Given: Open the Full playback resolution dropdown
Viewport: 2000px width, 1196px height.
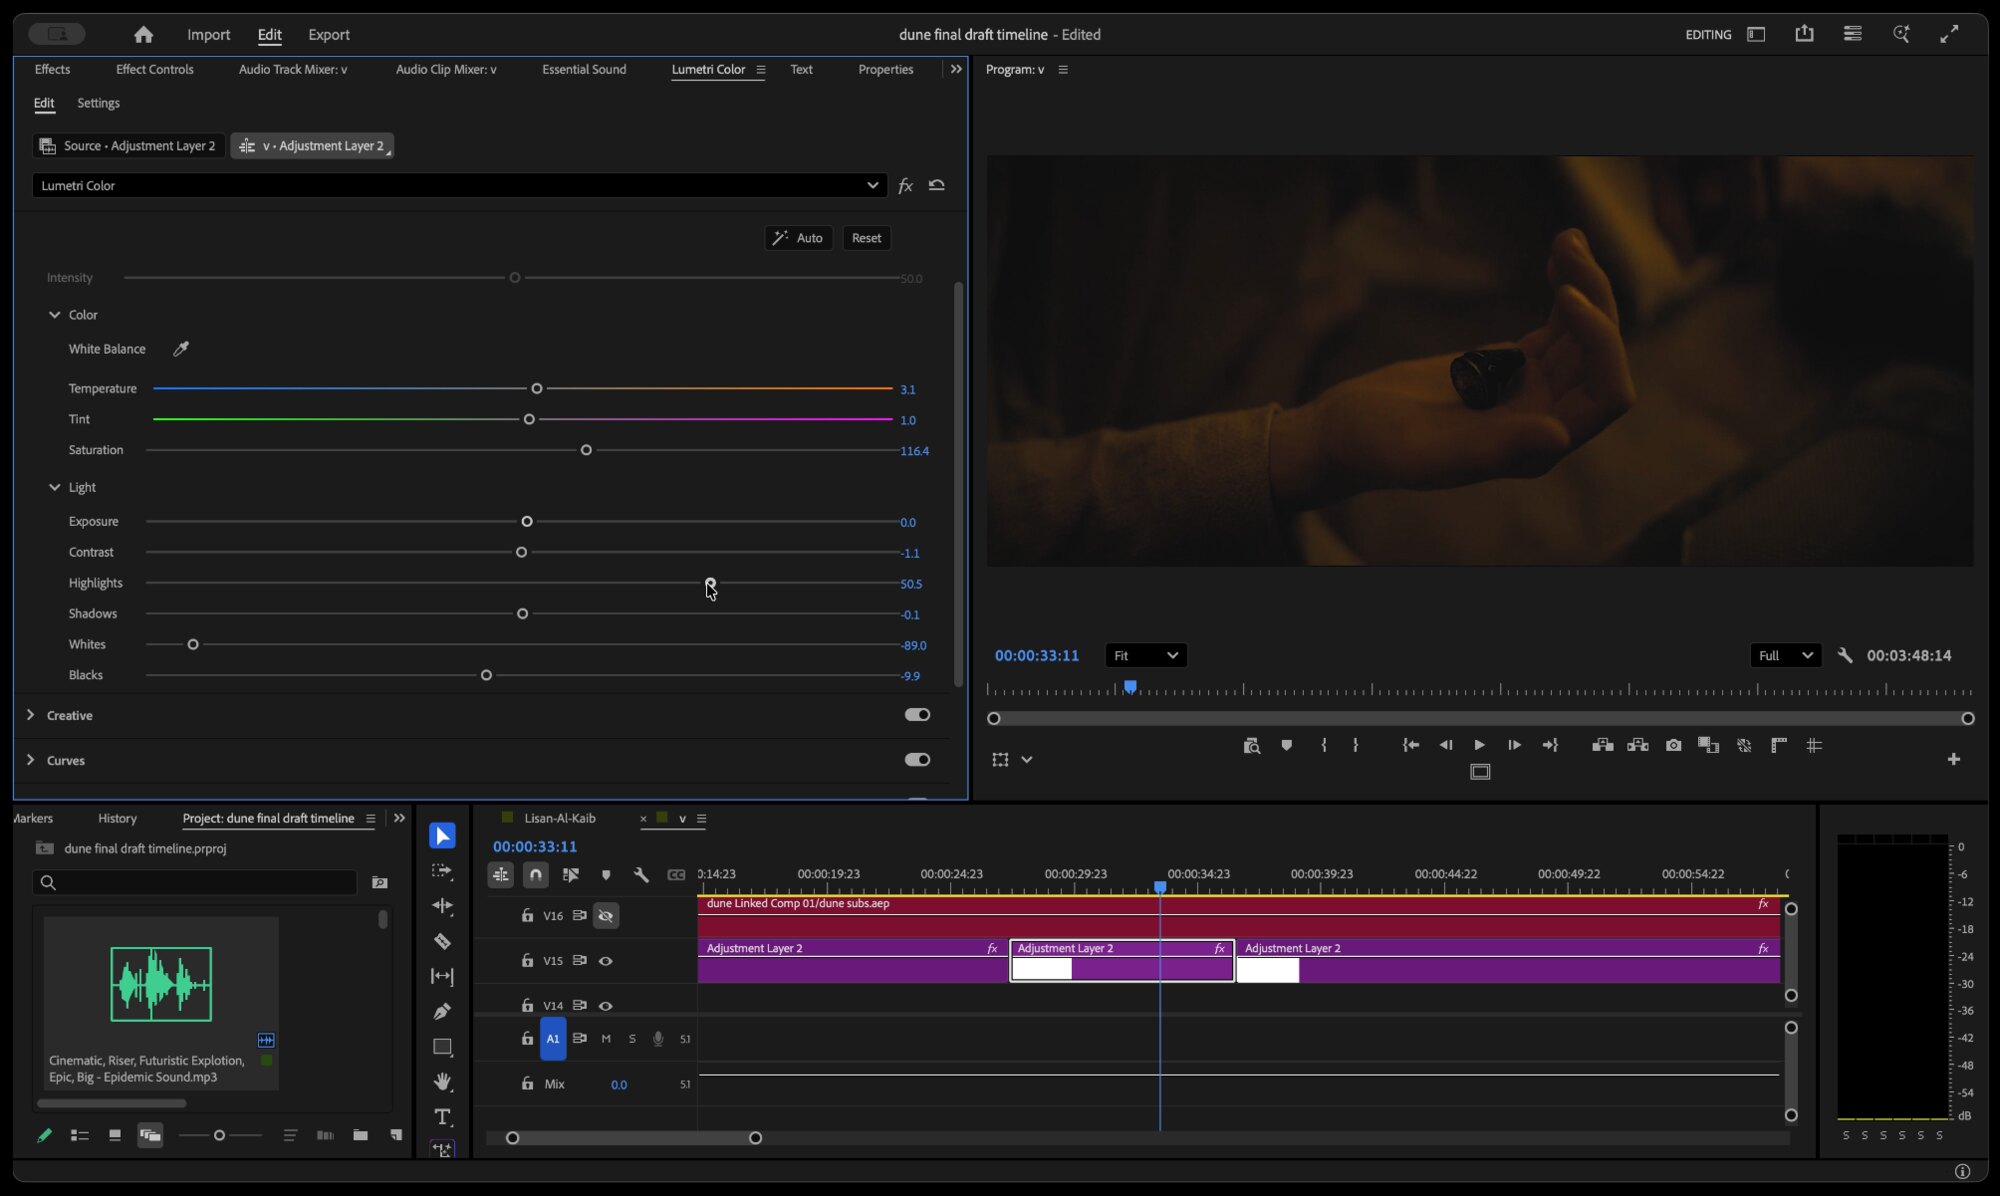Looking at the screenshot, I should pos(1785,656).
